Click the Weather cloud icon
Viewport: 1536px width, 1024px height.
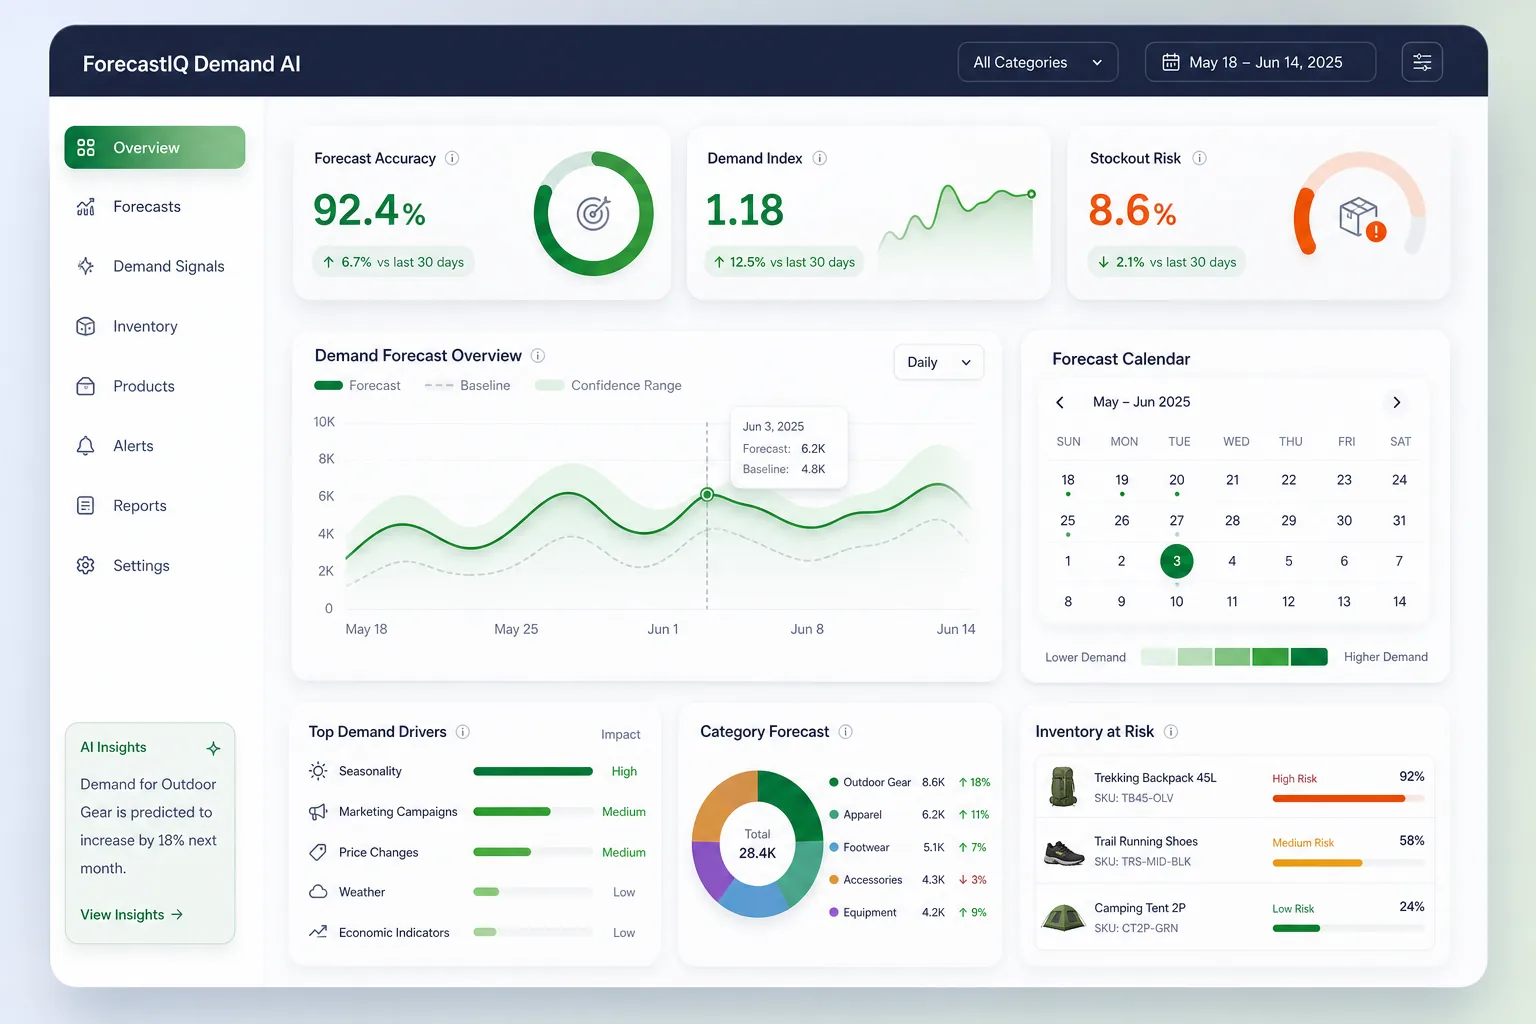click(318, 892)
